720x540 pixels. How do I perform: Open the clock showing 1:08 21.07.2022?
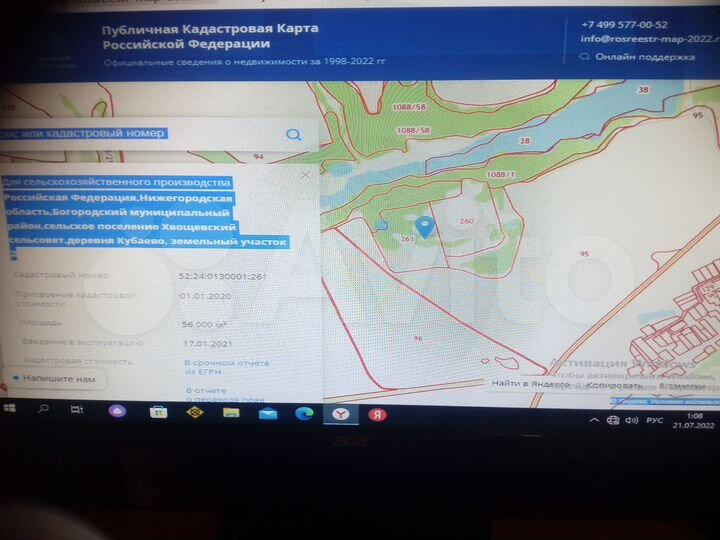[693, 421]
